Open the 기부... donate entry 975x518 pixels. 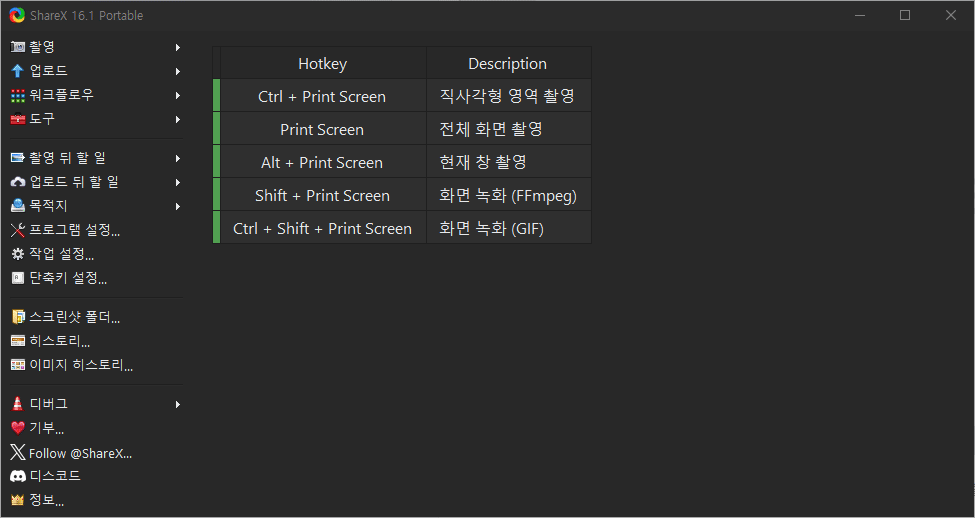[96, 428]
